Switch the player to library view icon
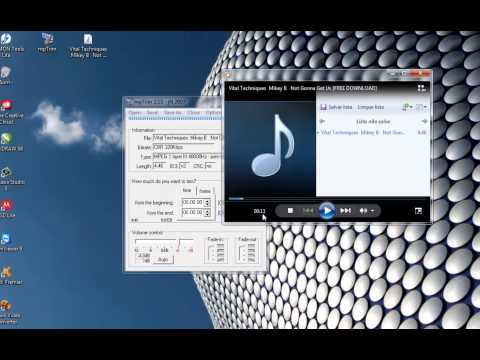 pyautogui.click(x=421, y=88)
